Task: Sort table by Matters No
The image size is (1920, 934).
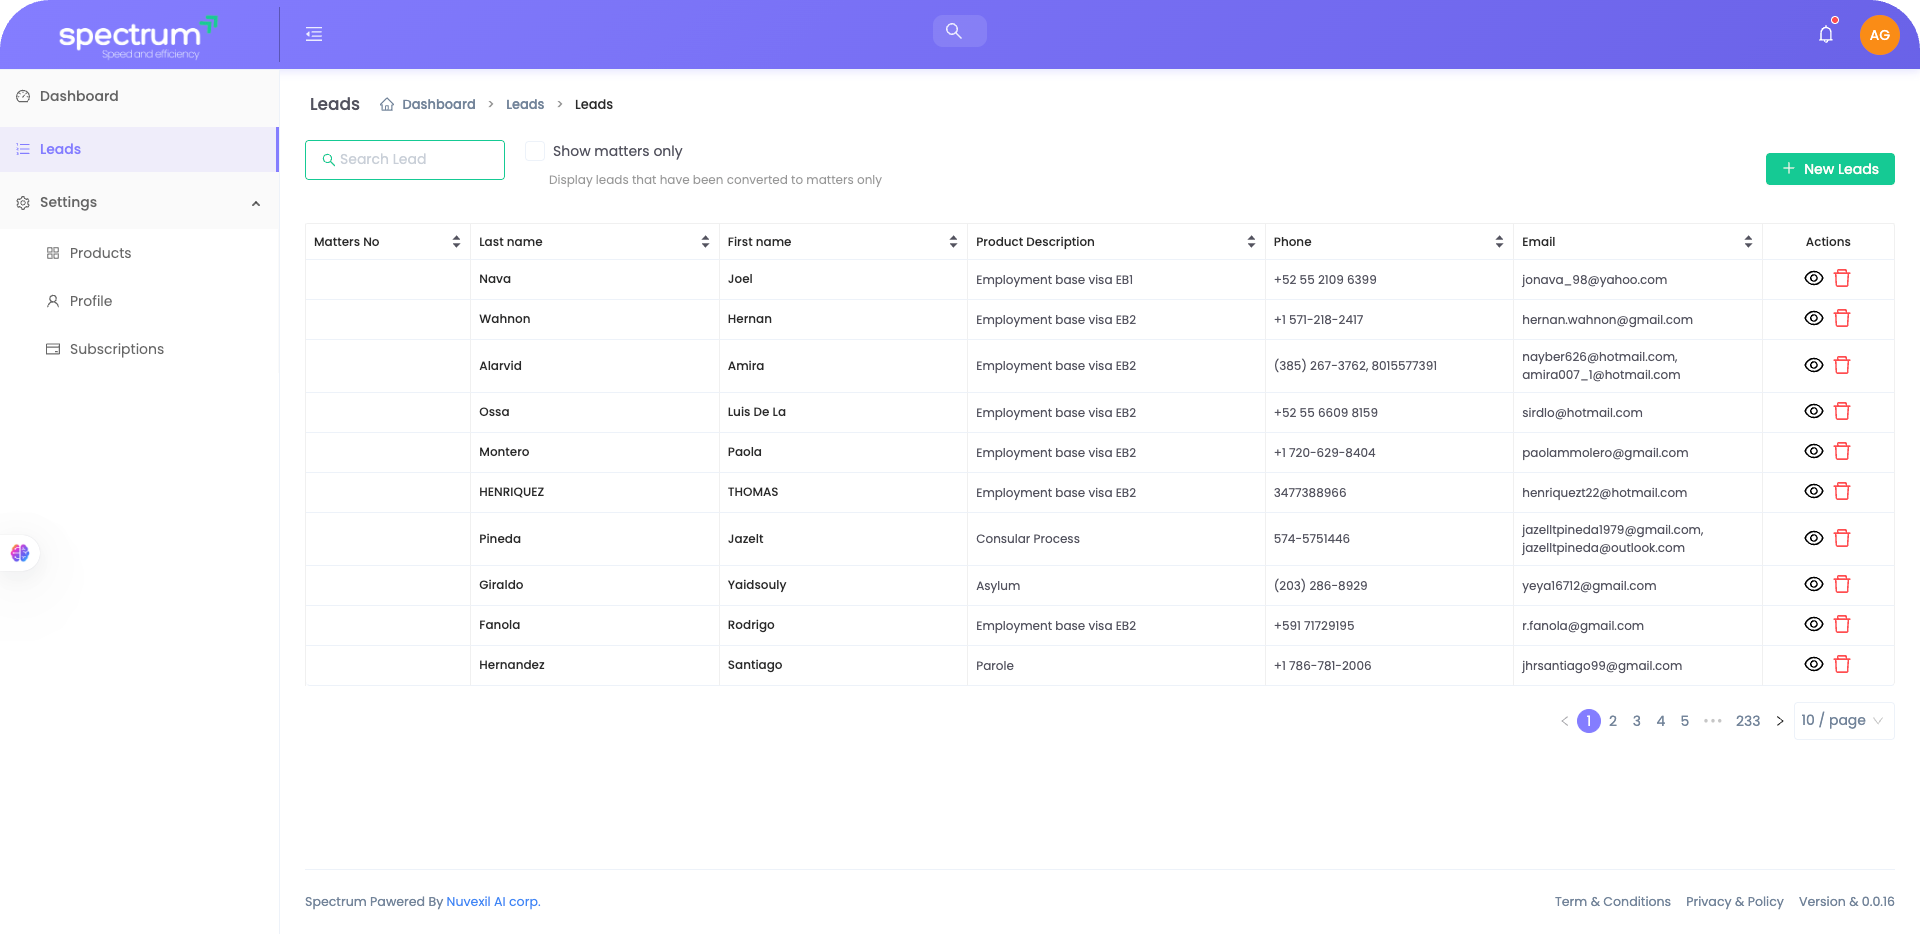Action: pos(456,242)
